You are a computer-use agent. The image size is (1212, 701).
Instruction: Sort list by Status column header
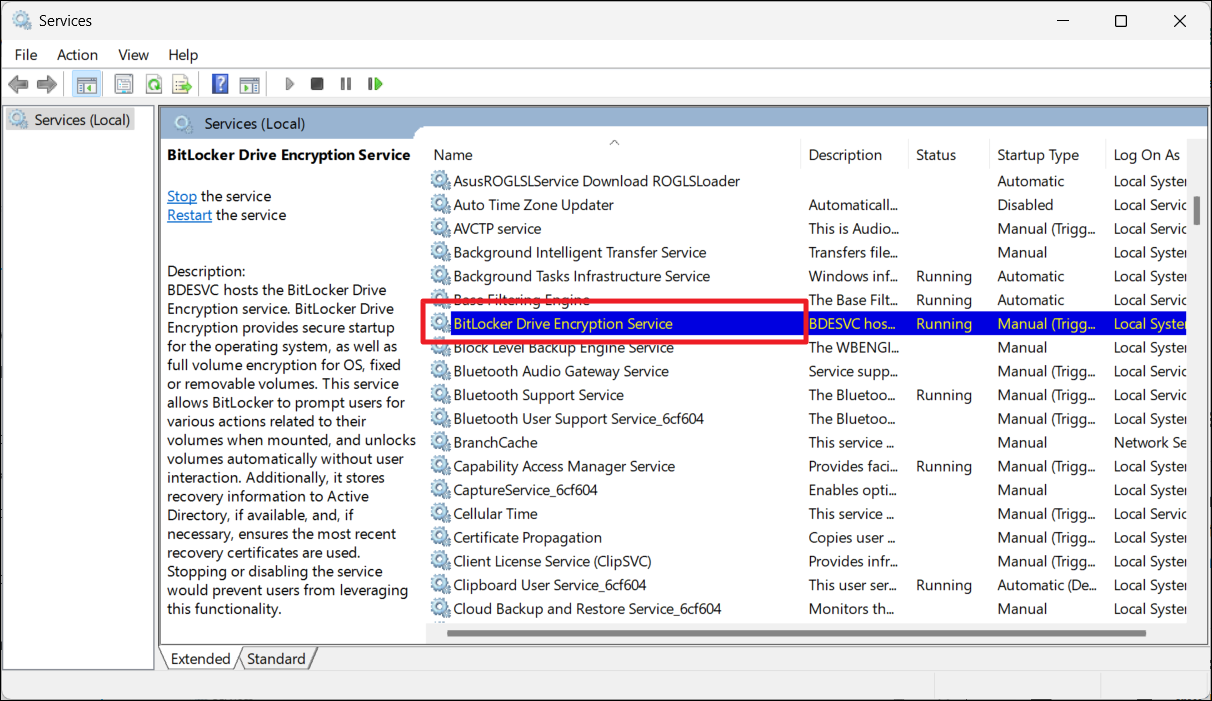(x=936, y=155)
